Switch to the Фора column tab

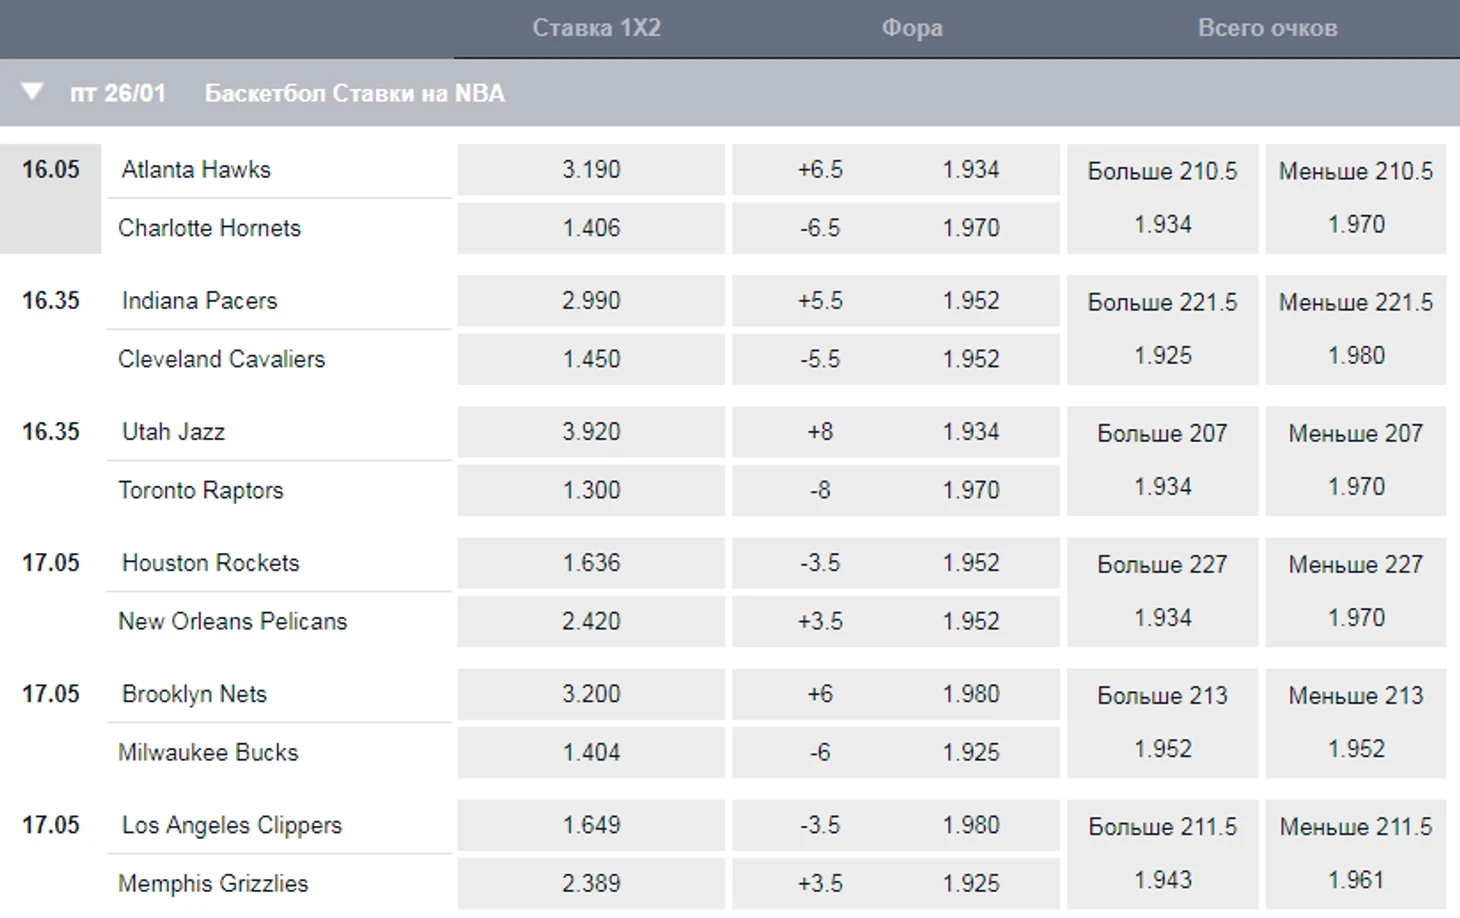912,28
